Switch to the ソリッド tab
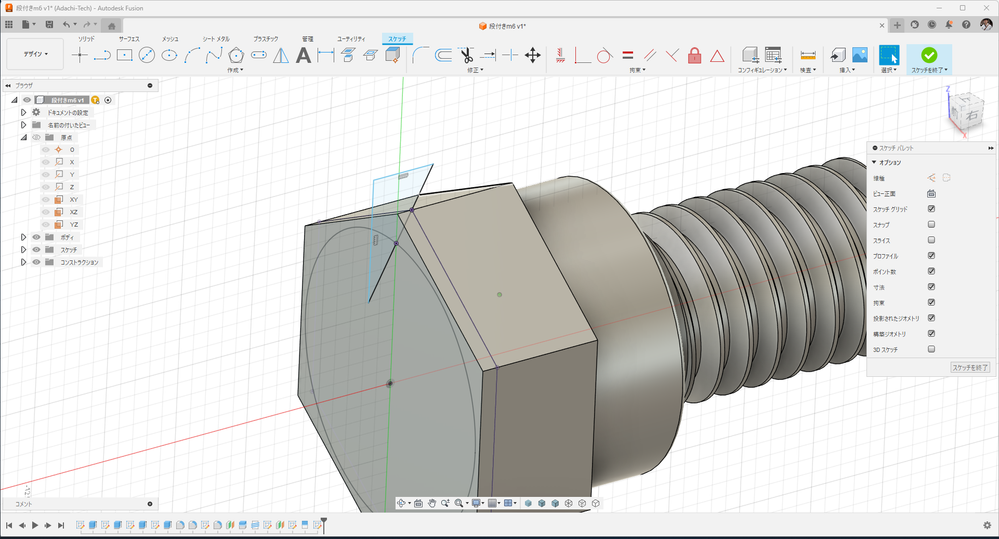Image resolution: width=999 pixels, height=539 pixels. [86, 39]
